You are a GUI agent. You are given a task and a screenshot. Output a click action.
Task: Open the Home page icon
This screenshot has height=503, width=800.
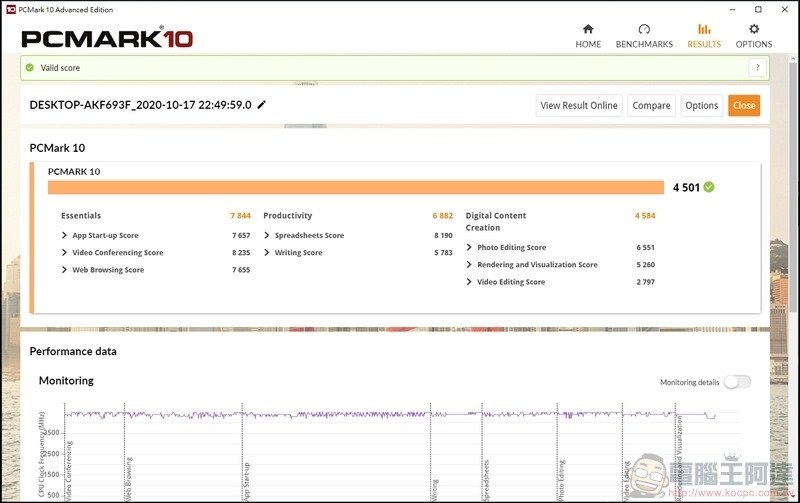point(588,29)
